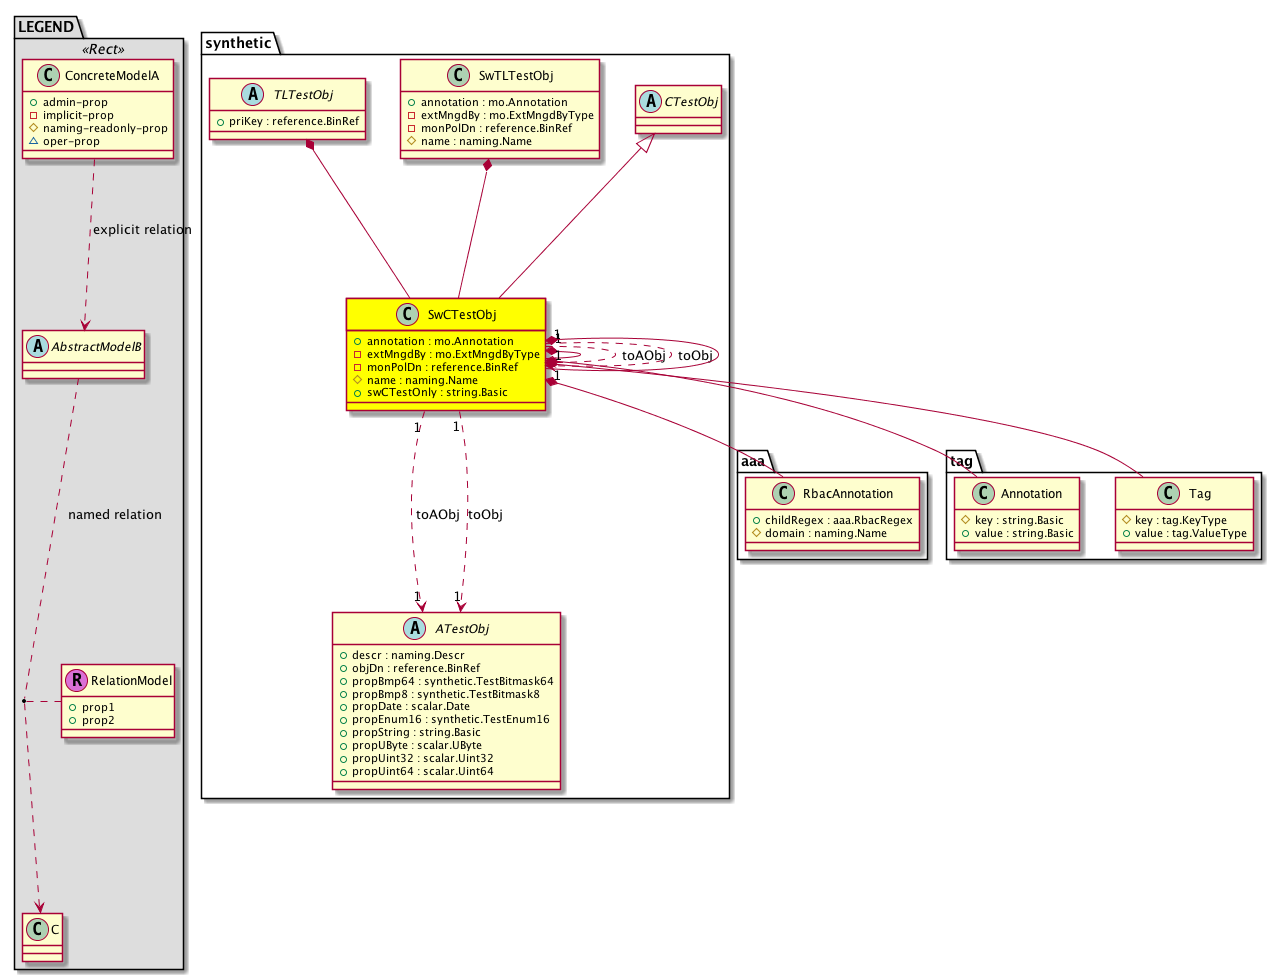Click the 'named relation' arrow label
Viewport: 1282px width, 980px height.
tap(115, 515)
